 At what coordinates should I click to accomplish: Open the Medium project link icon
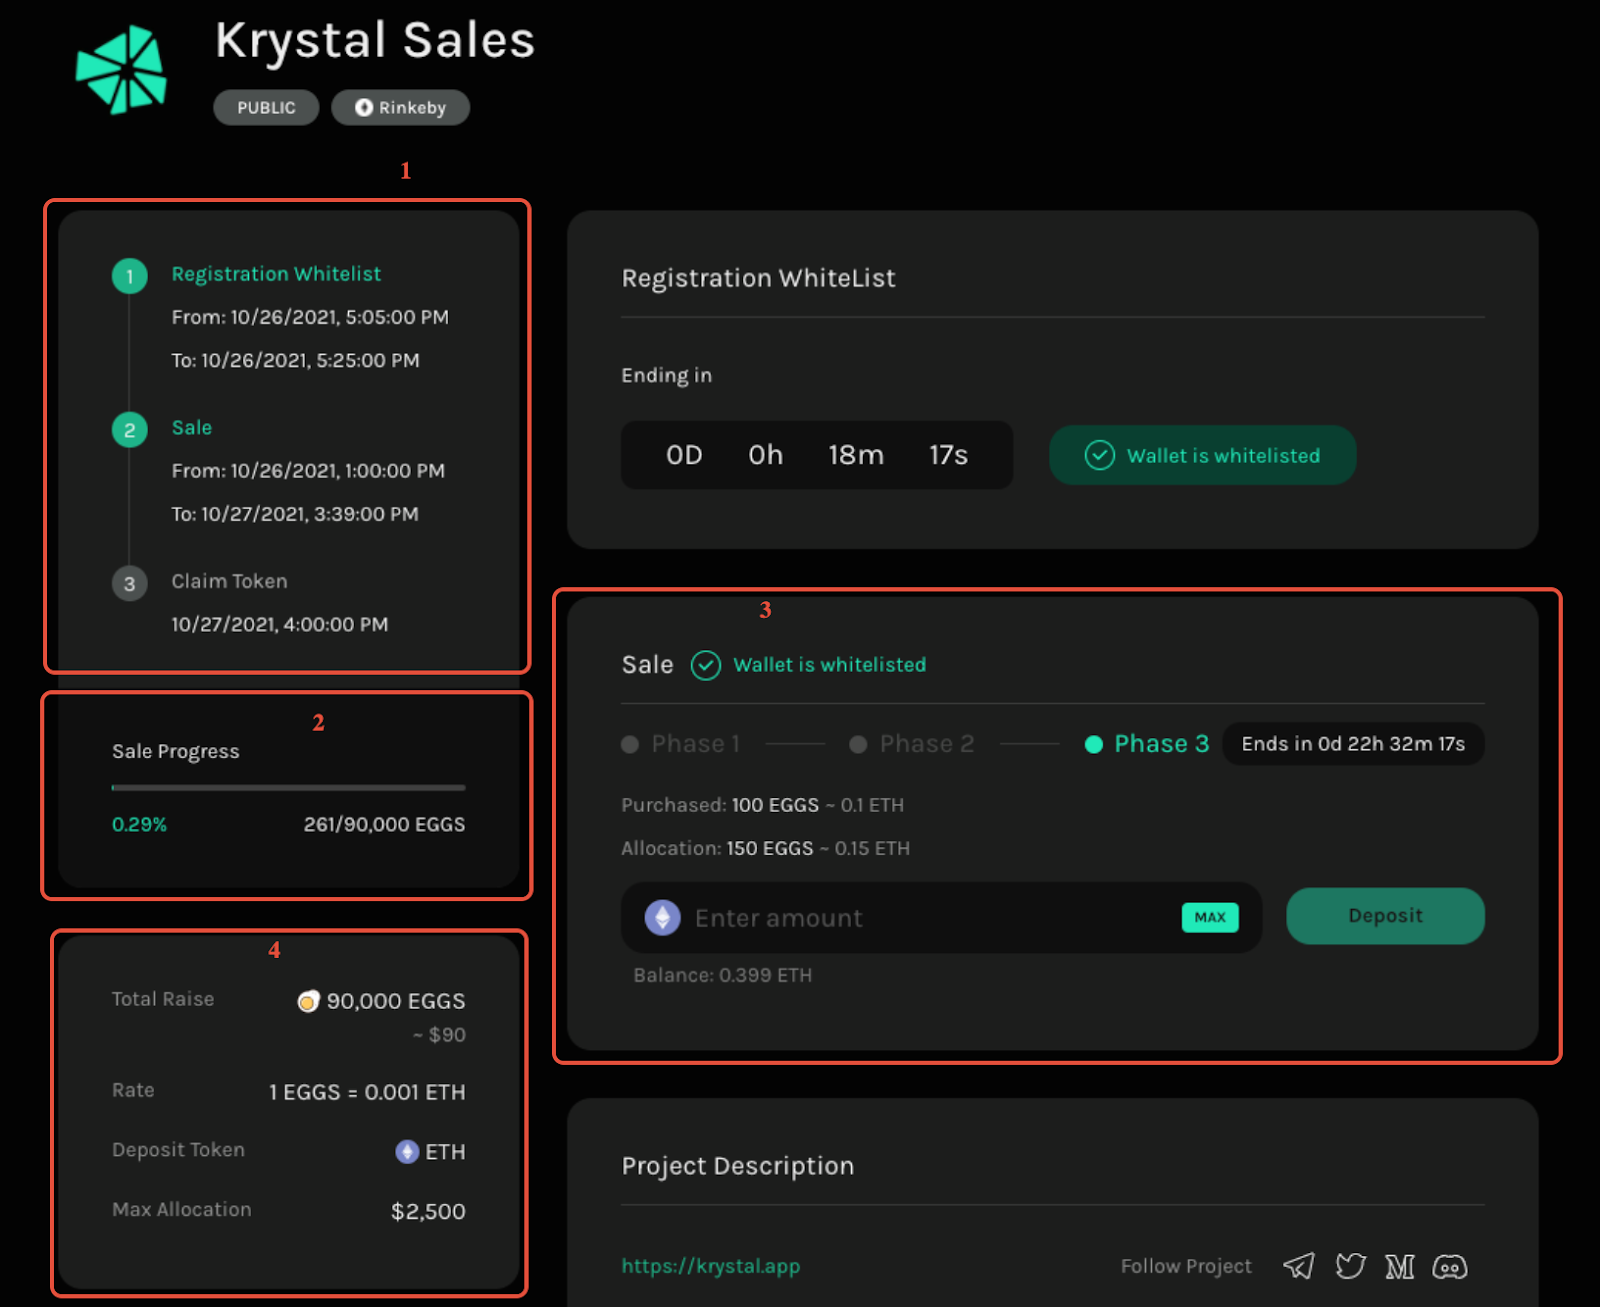(x=1399, y=1267)
